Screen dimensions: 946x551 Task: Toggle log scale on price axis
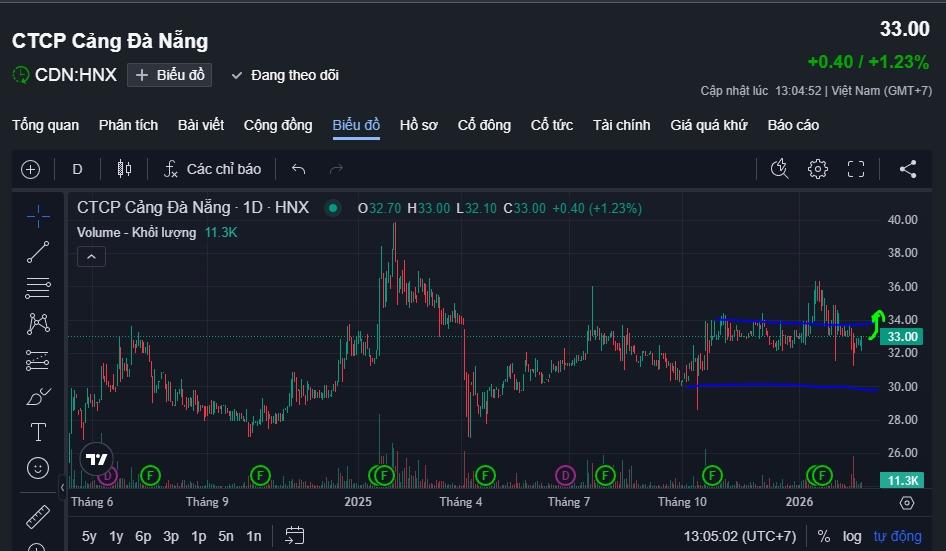click(852, 536)
